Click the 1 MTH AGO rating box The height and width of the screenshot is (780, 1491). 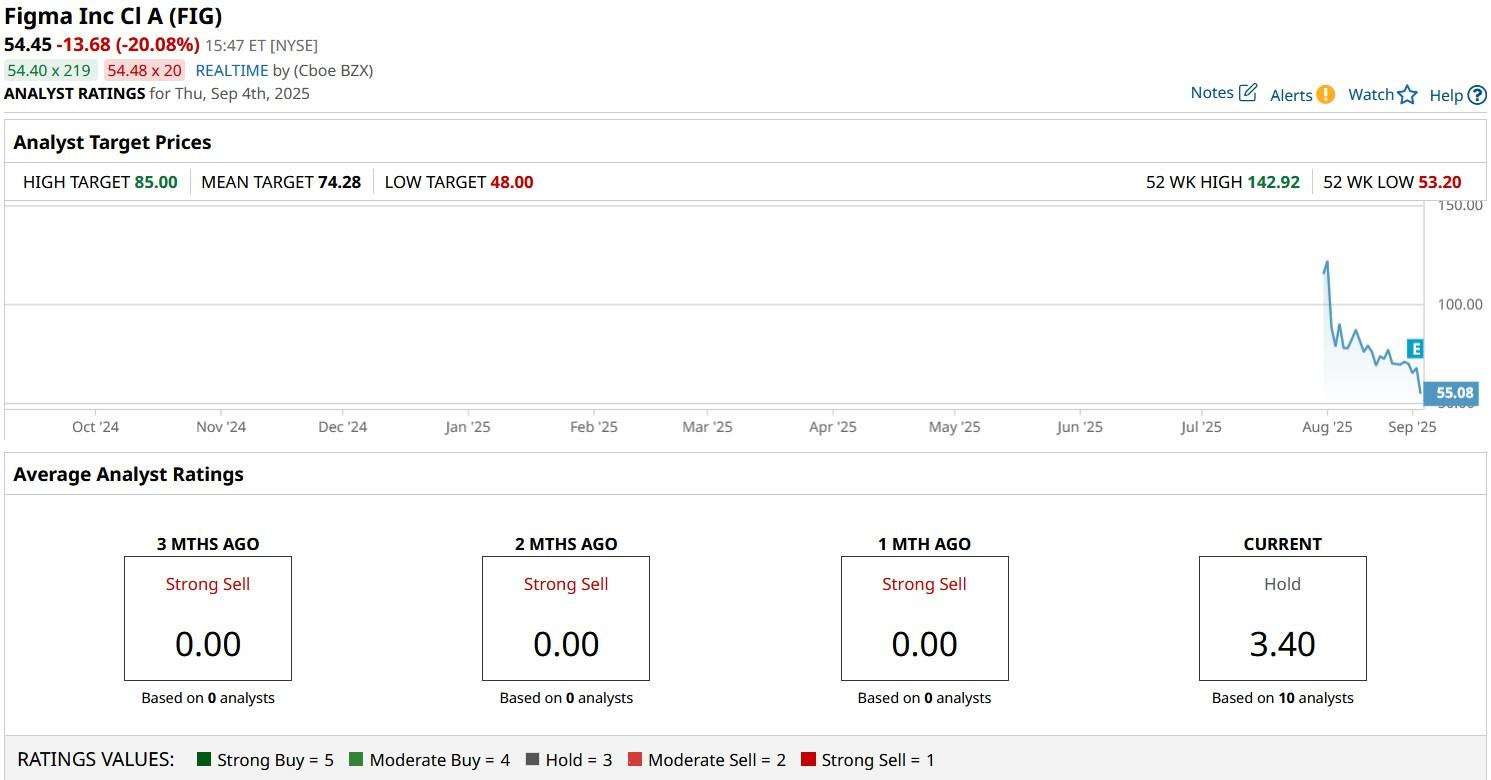tap(924, 618)
